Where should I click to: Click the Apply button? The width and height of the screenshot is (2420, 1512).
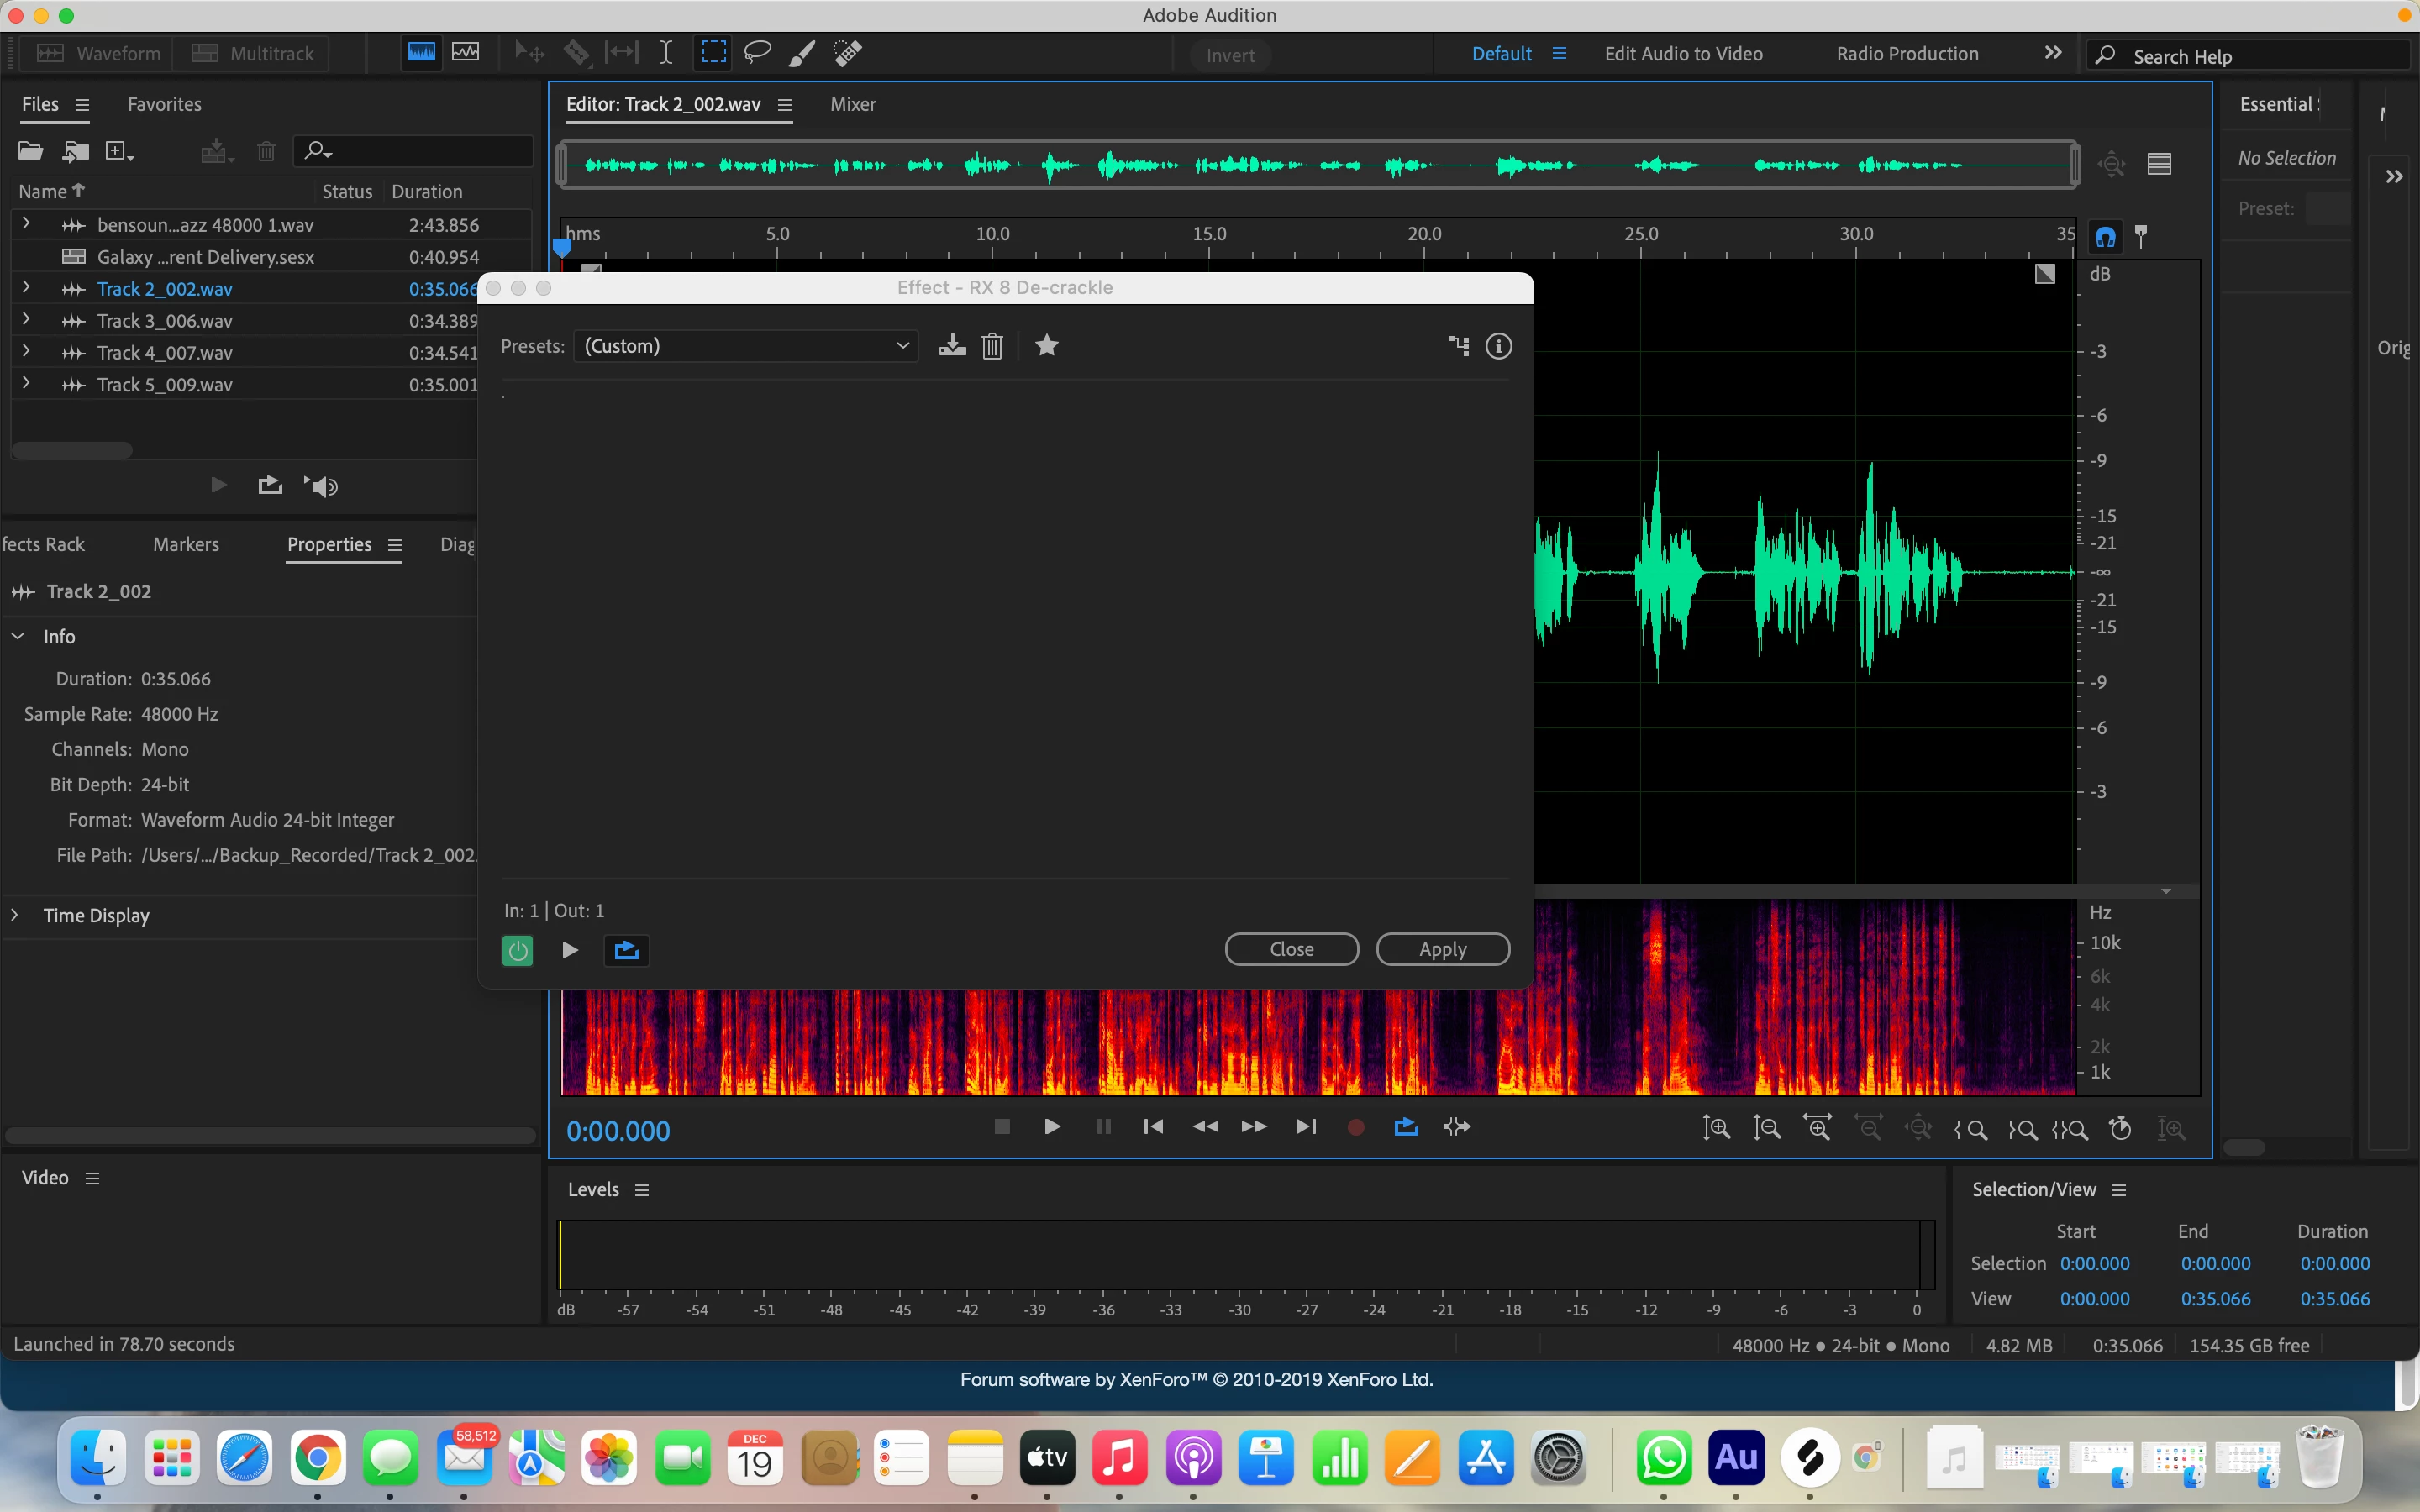point(1442,949)
